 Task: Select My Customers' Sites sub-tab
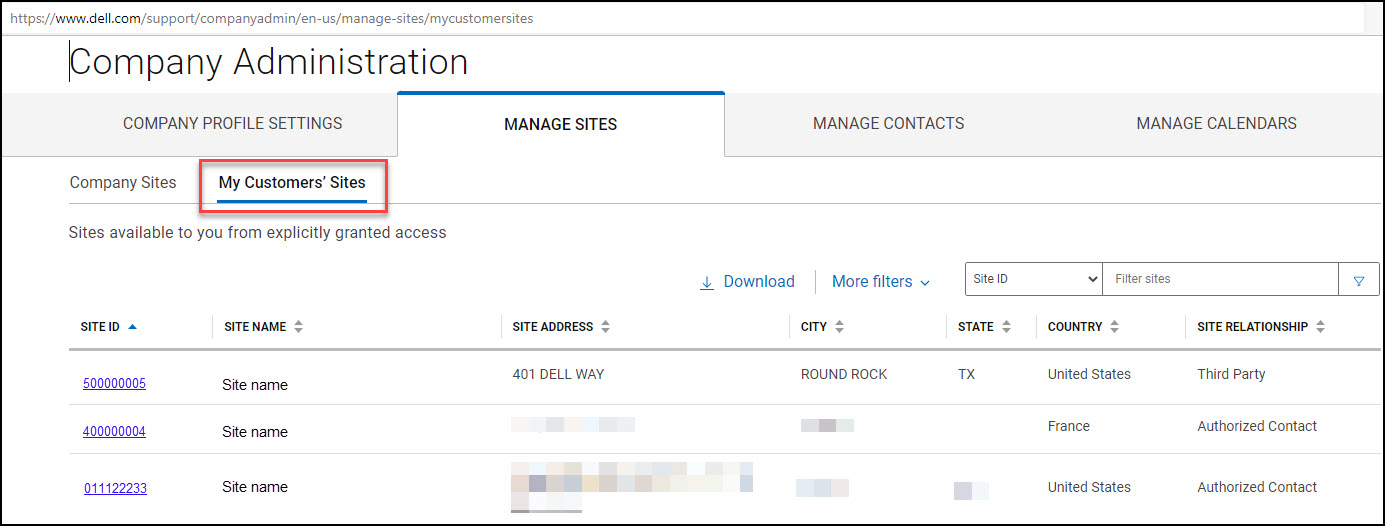292,183
